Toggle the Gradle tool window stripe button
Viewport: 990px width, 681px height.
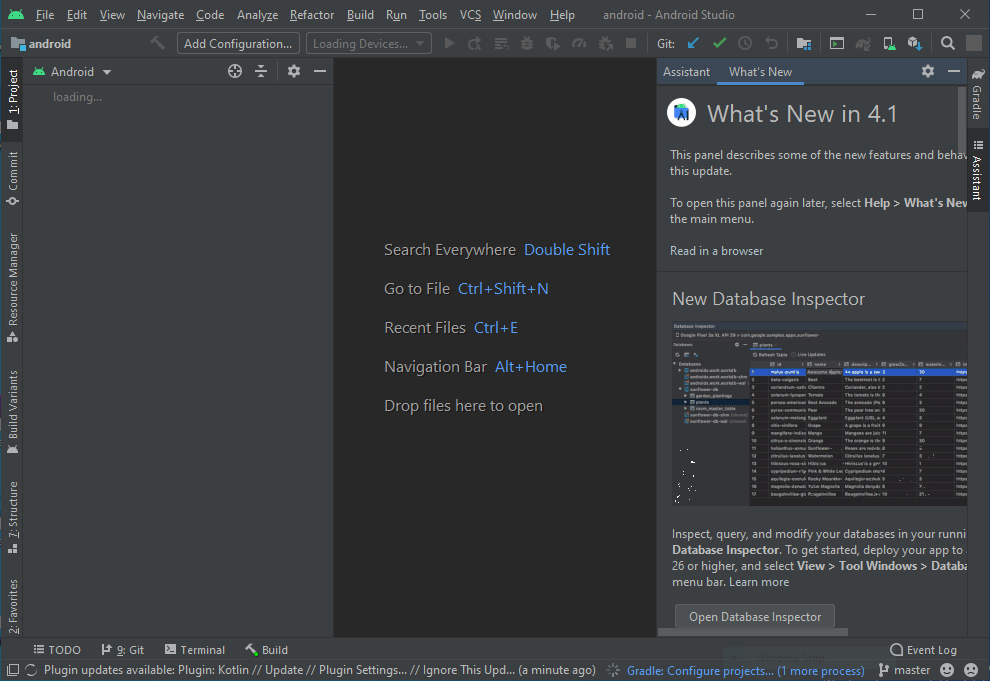click(x=977, y=93)
